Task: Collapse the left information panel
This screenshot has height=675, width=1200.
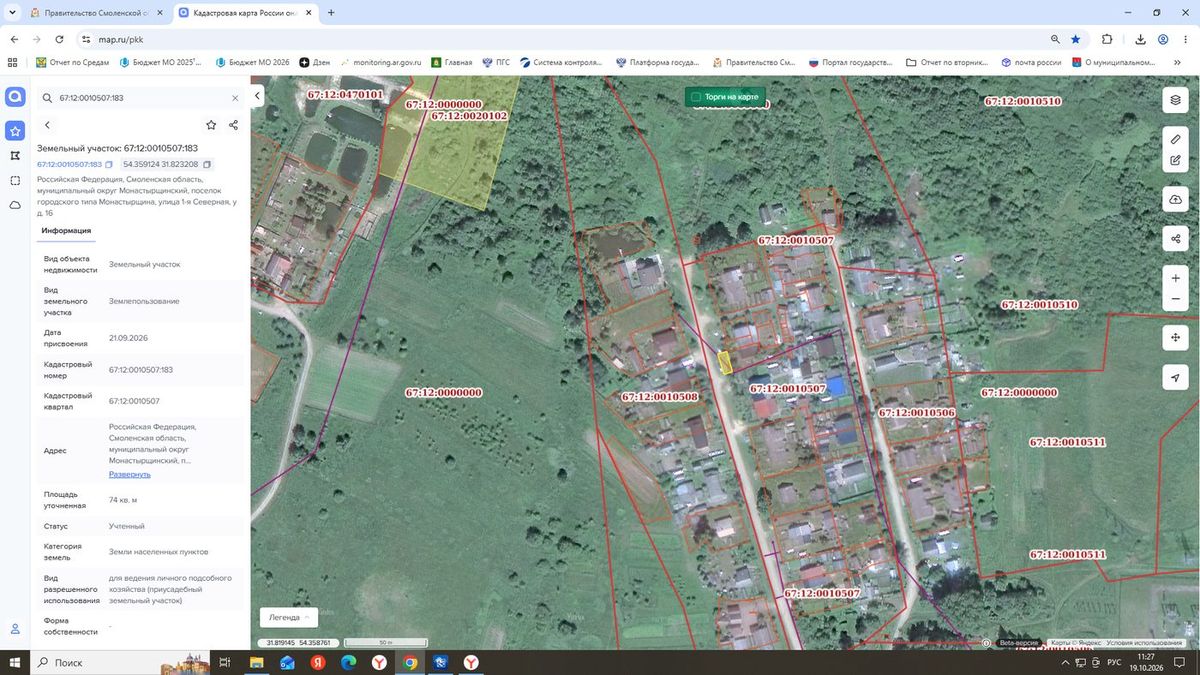Action: [x=257, y=96]
